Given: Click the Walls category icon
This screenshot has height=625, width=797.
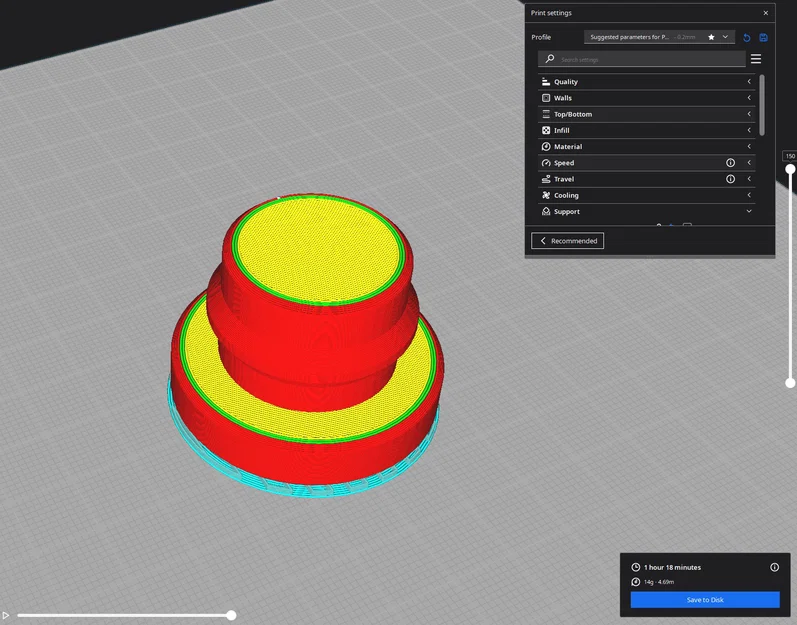Looking at the screenshot, I should tap(546, 98).
